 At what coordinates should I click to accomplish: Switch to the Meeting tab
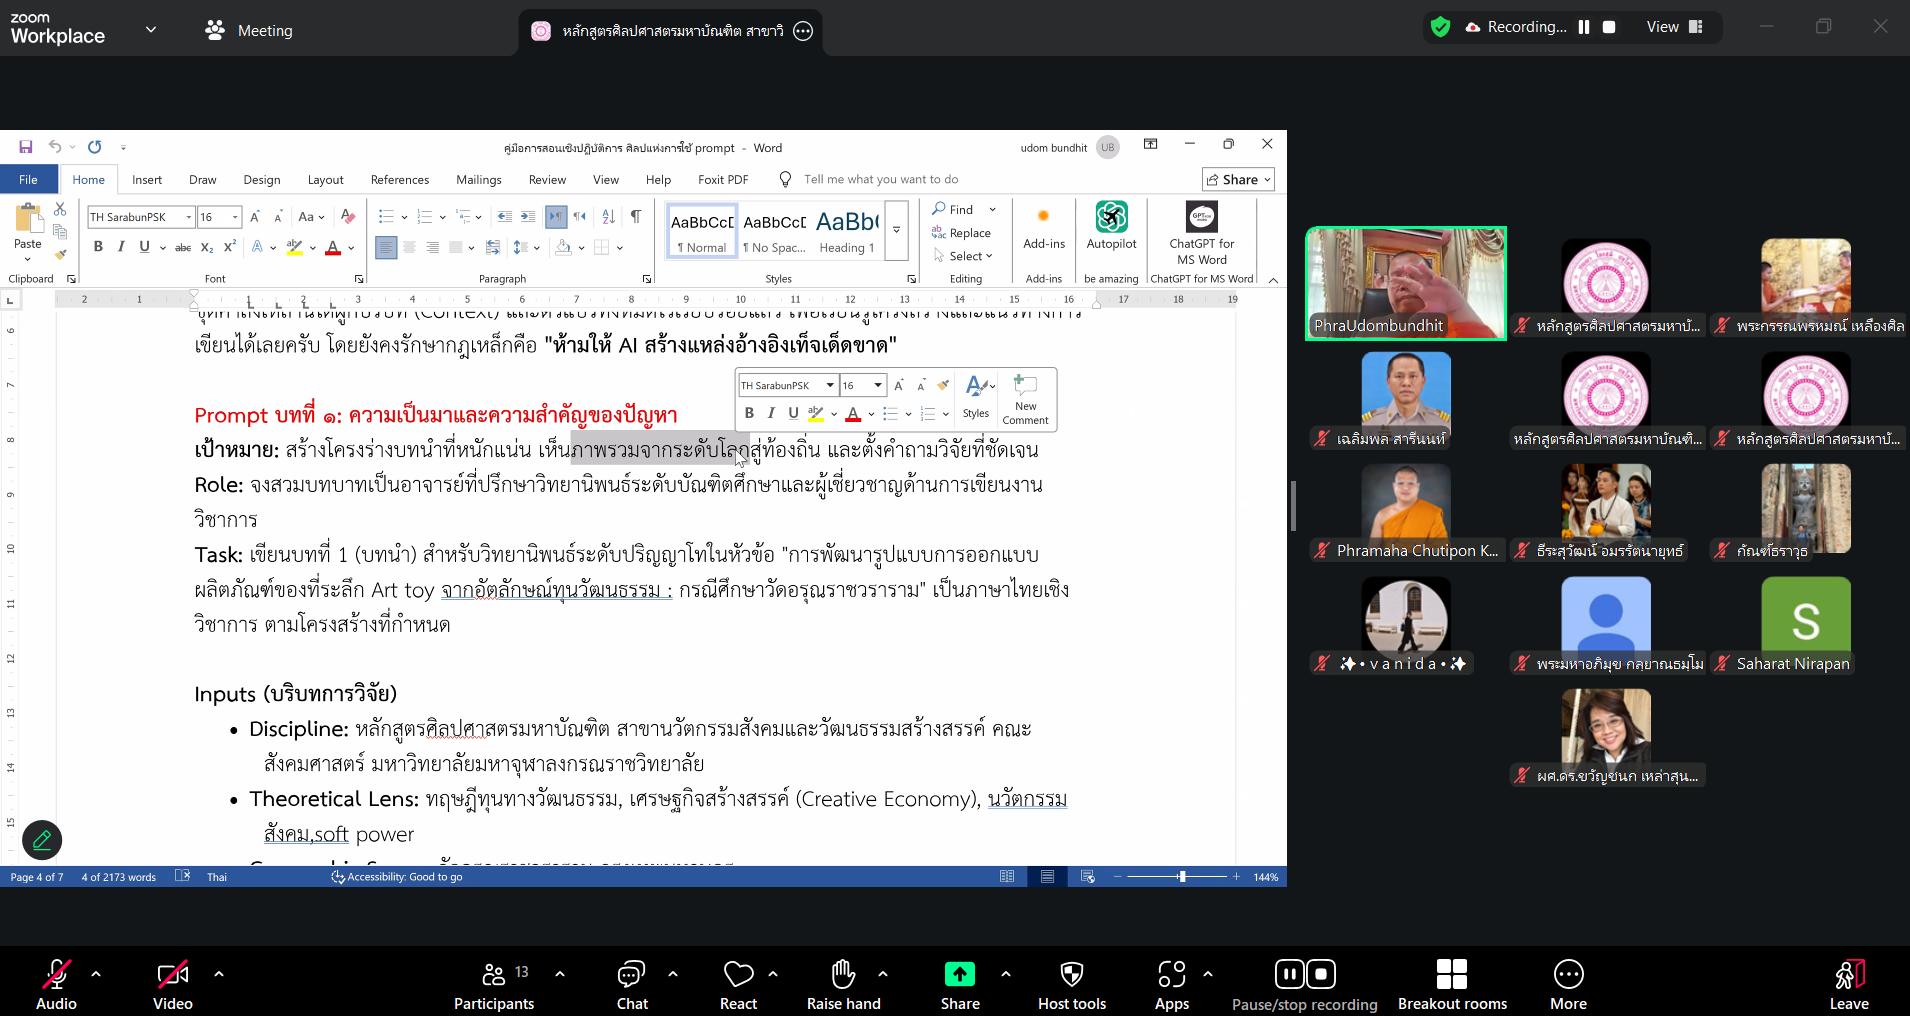click(x=249, y=31)
